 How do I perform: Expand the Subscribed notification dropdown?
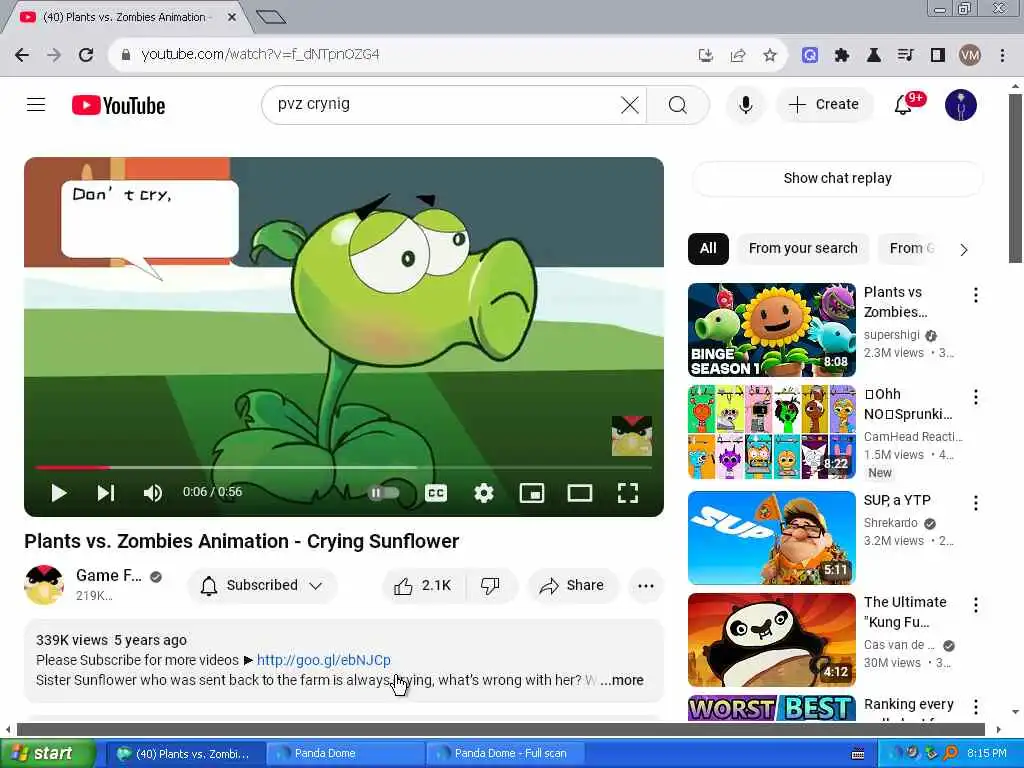pyautogui.click(x=262, y=585)
